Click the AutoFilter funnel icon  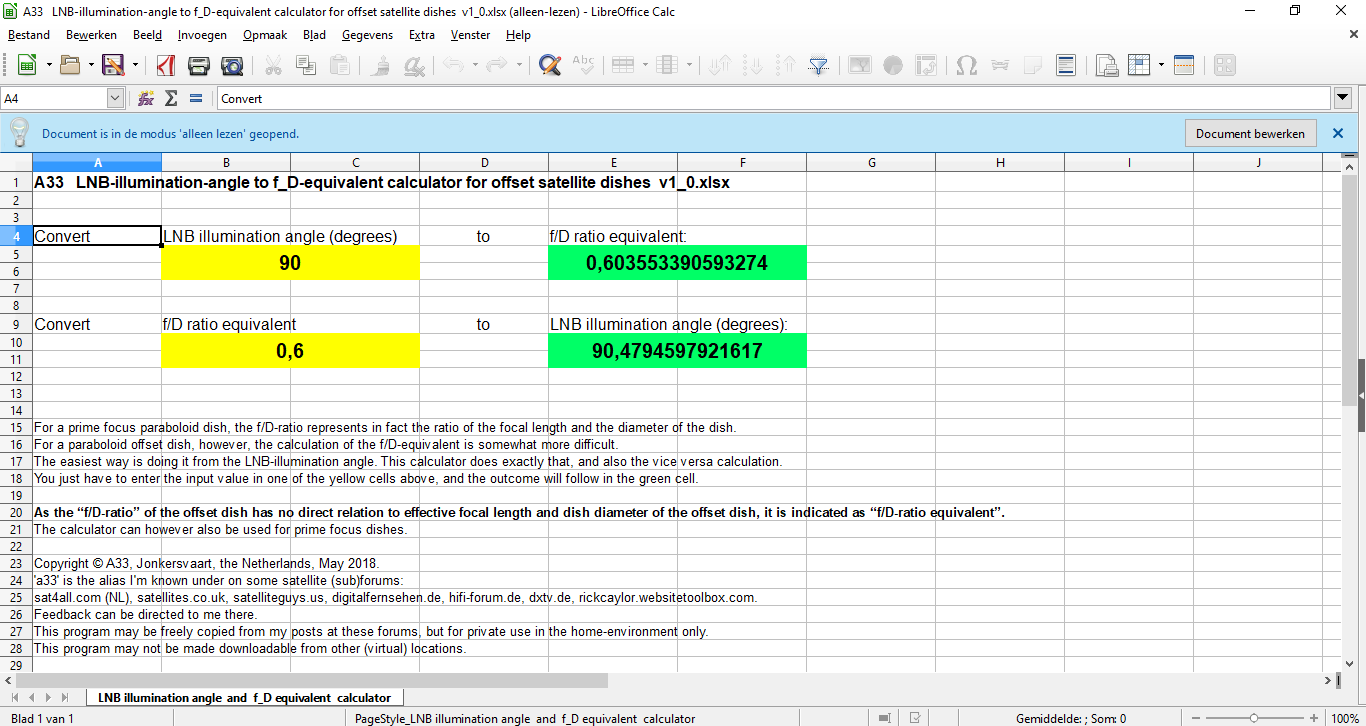pos(819,66)
